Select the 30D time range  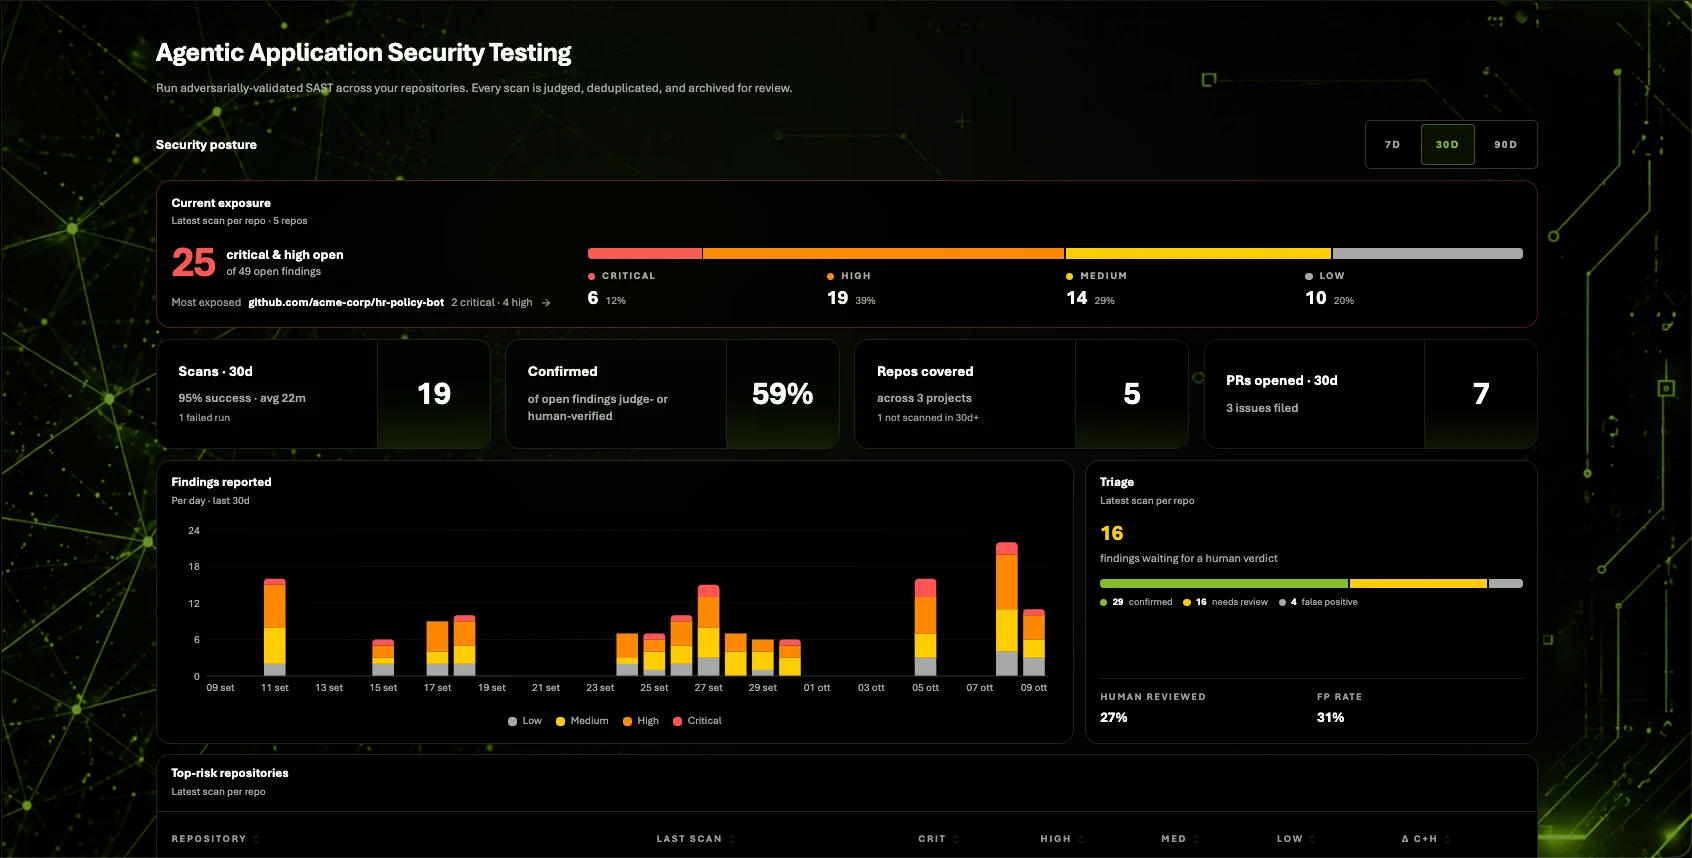(x=1447, y=145)
